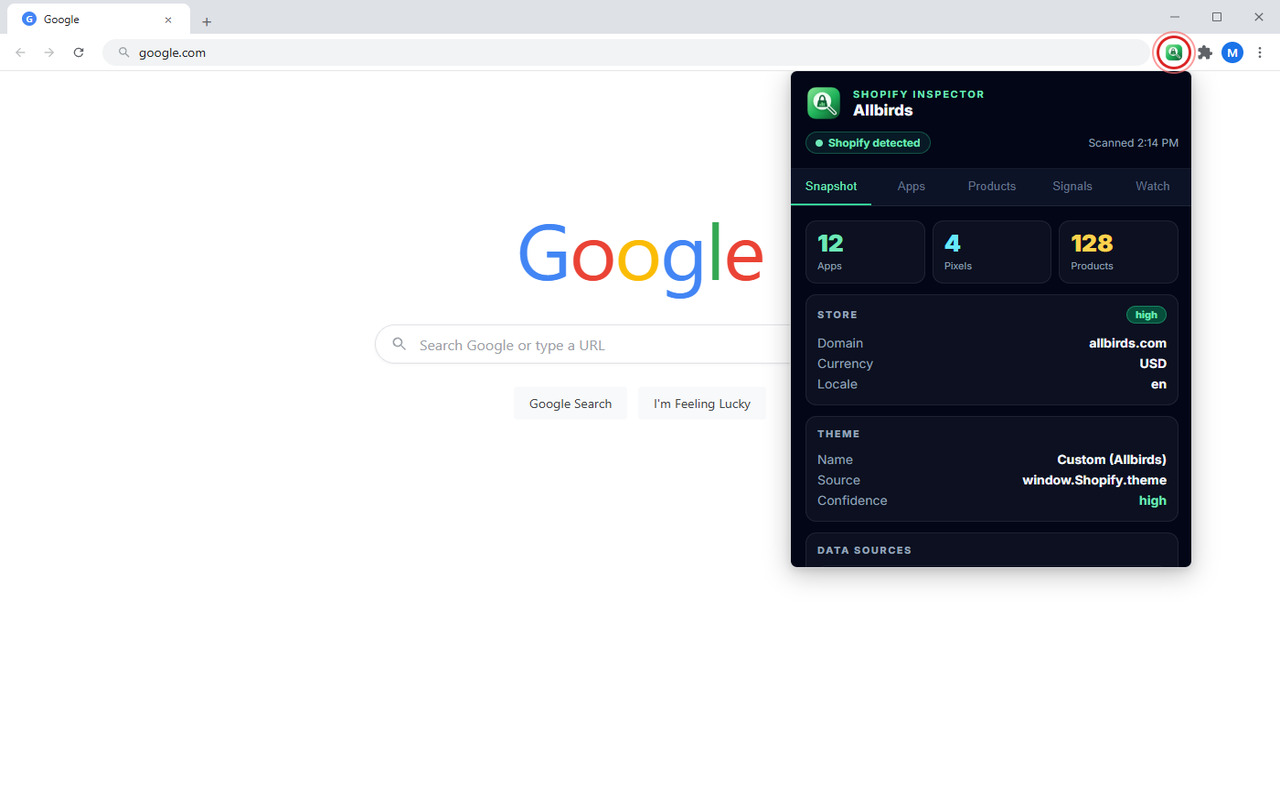Click the Shopify Inspector logo in popup
Viewport: 1280px width, 800px height.
[824, 102]
